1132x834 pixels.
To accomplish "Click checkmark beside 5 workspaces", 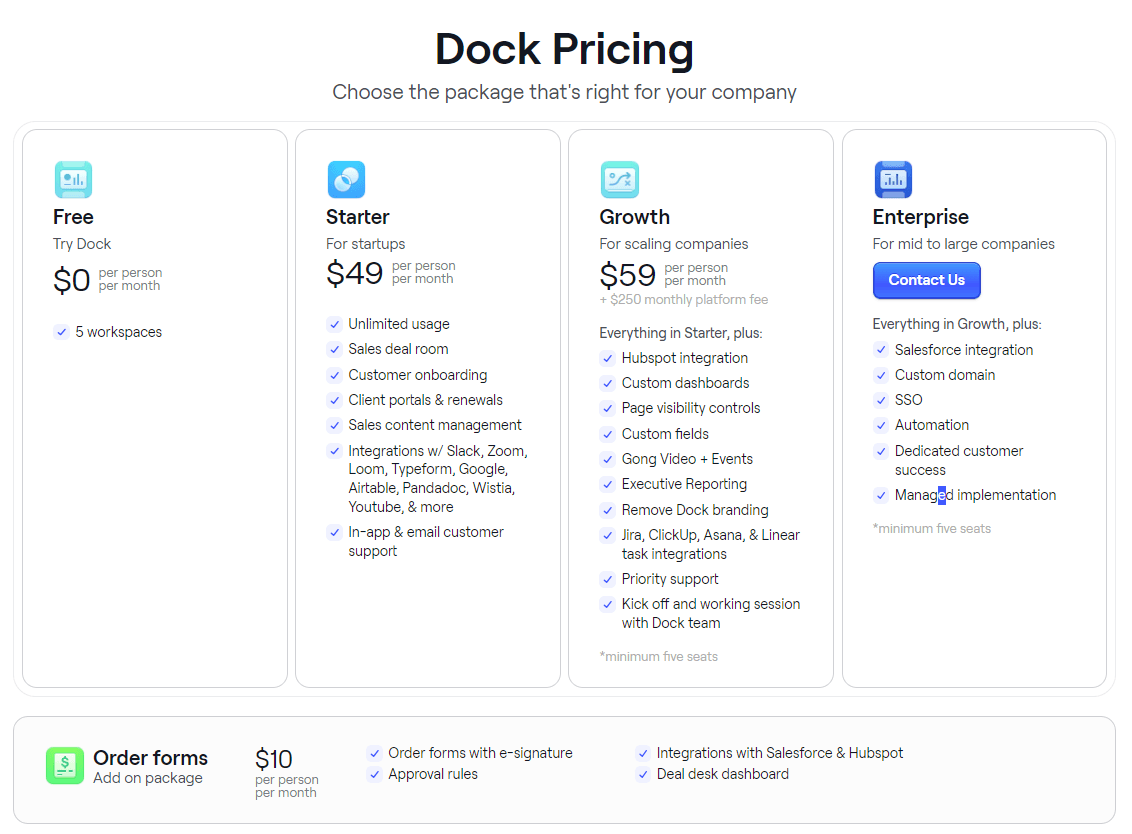I will coord(61,332).
